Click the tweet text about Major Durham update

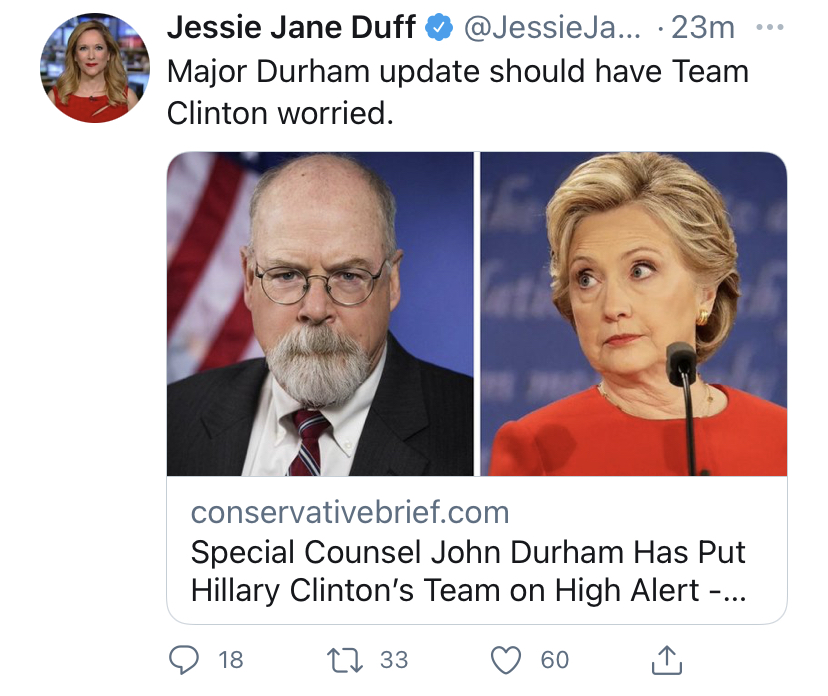(457, 92)
